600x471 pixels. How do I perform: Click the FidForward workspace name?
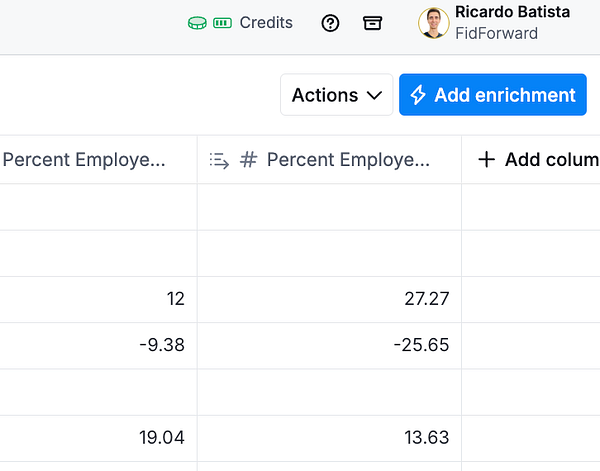click(x=496, y=34)
